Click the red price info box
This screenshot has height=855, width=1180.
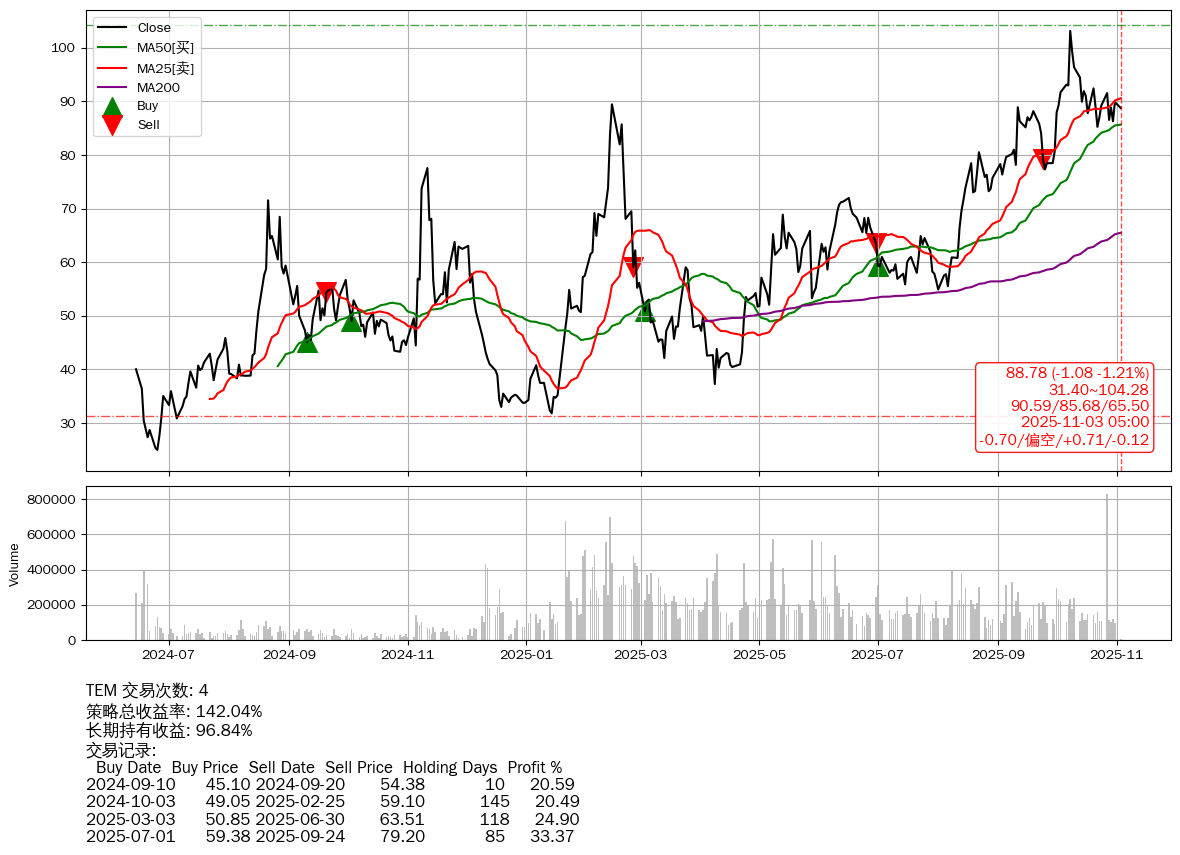pyautogui.click(x=1065, y=407)
